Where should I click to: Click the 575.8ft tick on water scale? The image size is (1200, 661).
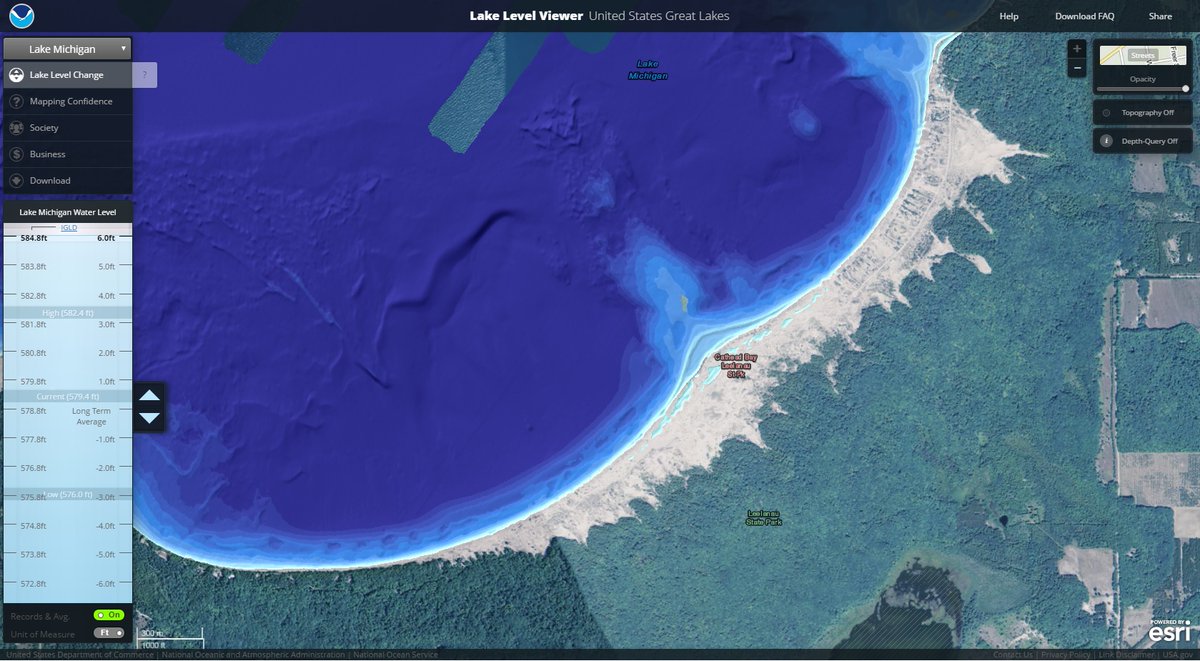click(x=34, y=497)
